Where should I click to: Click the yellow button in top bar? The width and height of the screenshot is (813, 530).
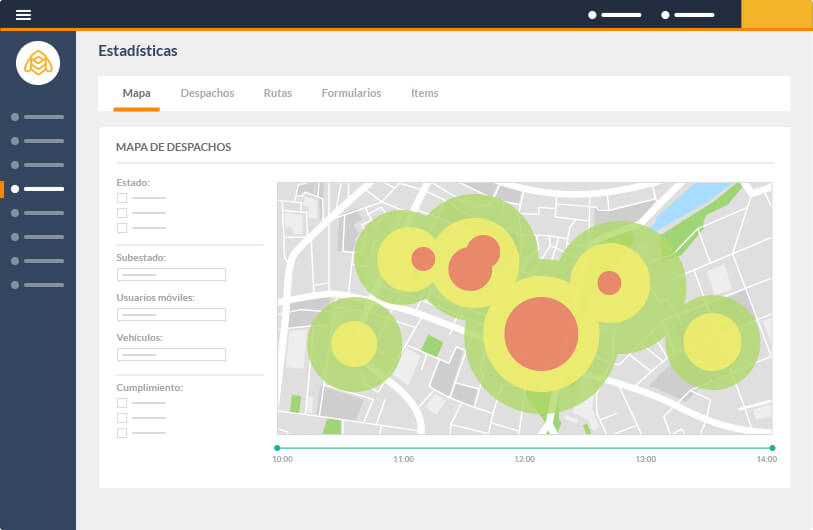777,14
